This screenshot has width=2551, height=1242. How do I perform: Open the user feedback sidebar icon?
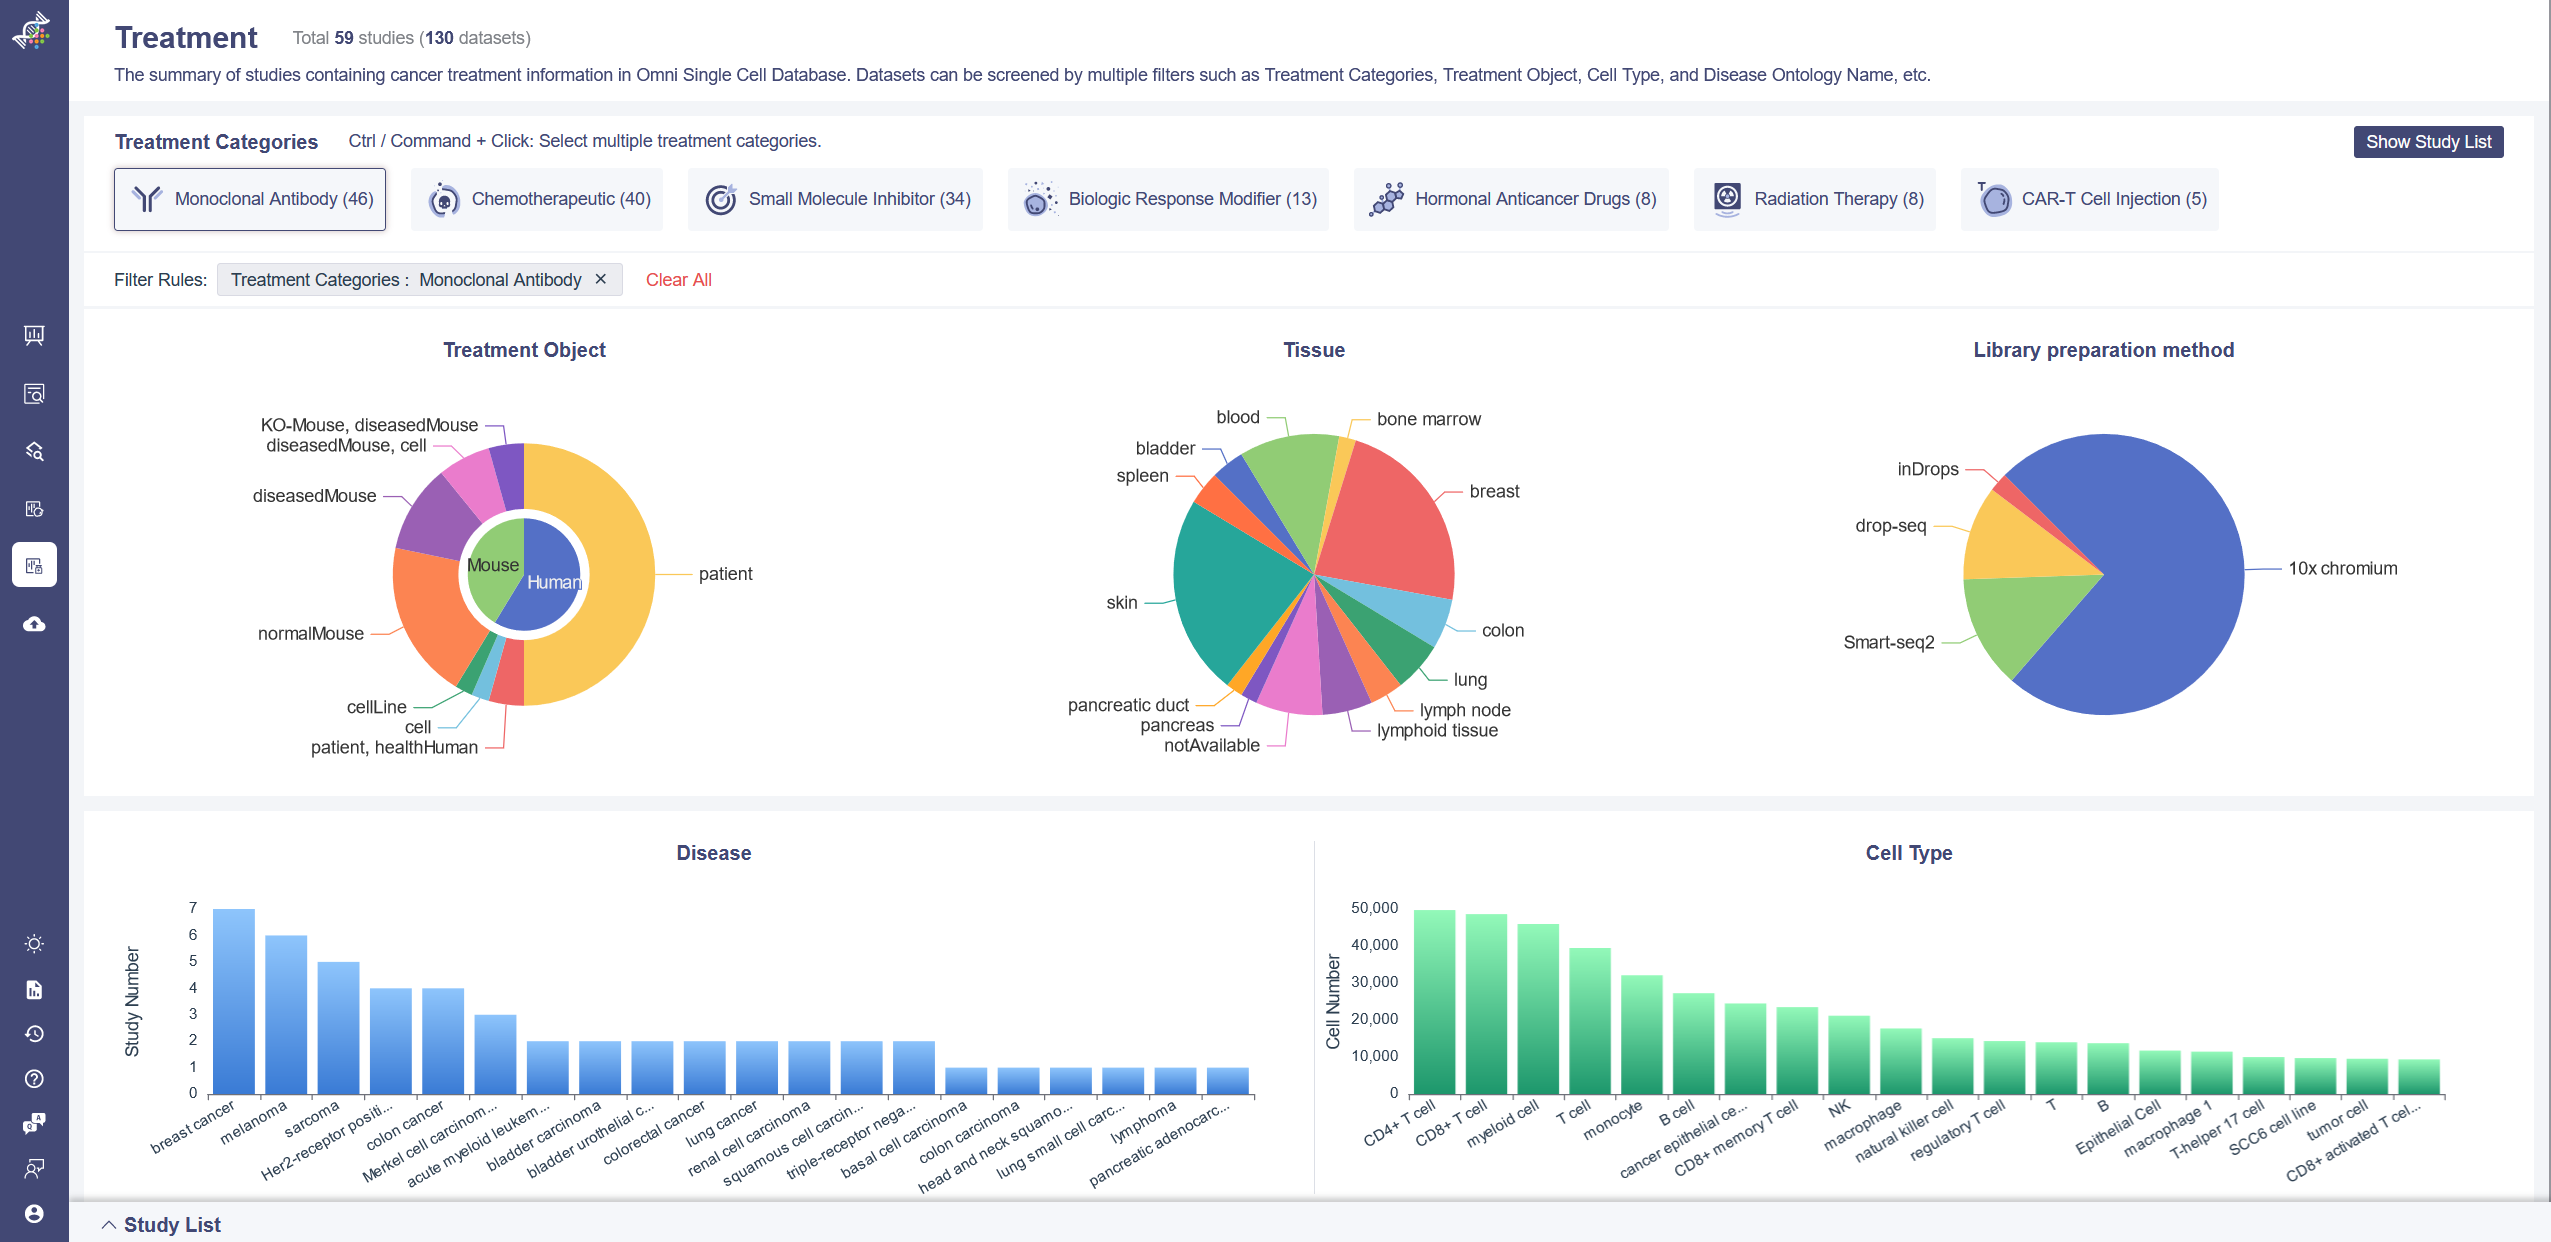[x=34, y=1168]
